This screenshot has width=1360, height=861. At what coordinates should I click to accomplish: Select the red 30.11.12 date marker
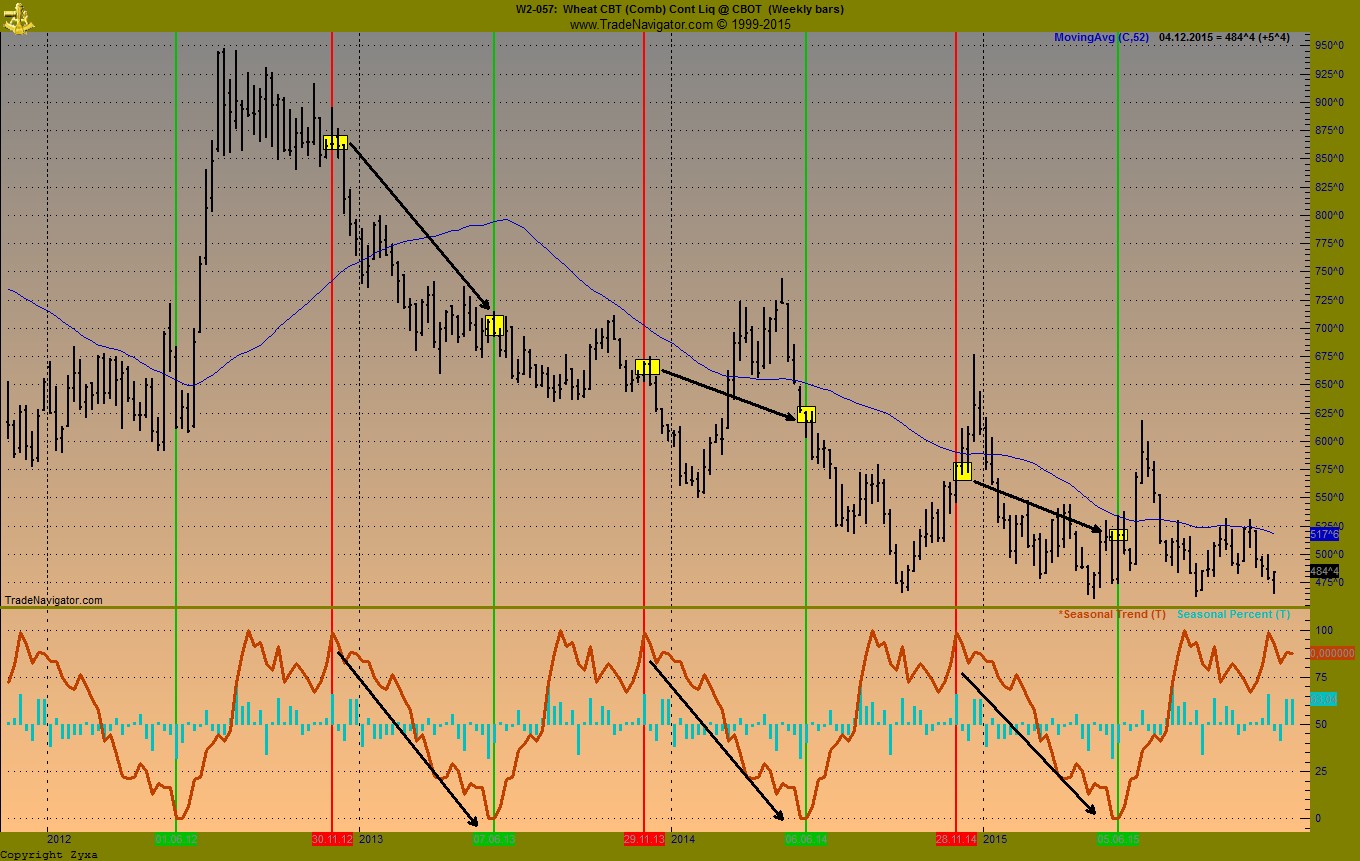pyautogui.click(x=332, y=839)
